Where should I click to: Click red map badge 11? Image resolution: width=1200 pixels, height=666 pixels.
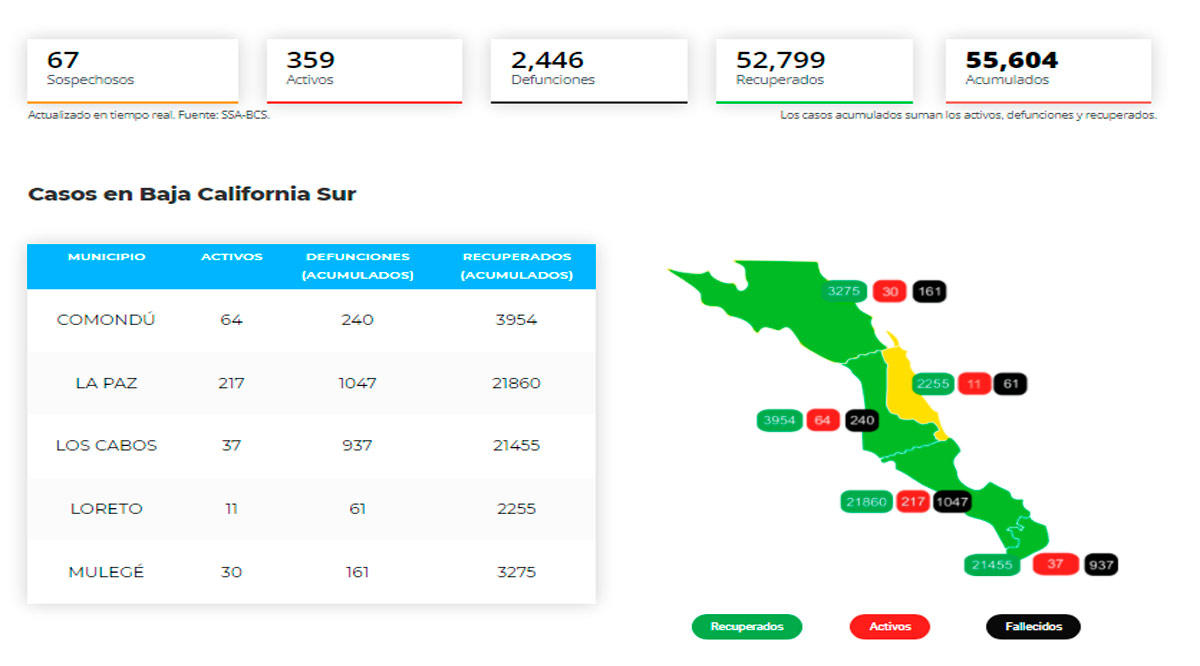tap(973, 384)
